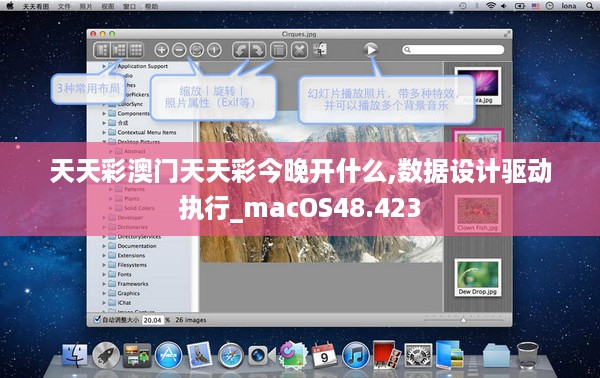Open Mission Control from the Dock
Screen dimensions: 600x378
[137, 355]
